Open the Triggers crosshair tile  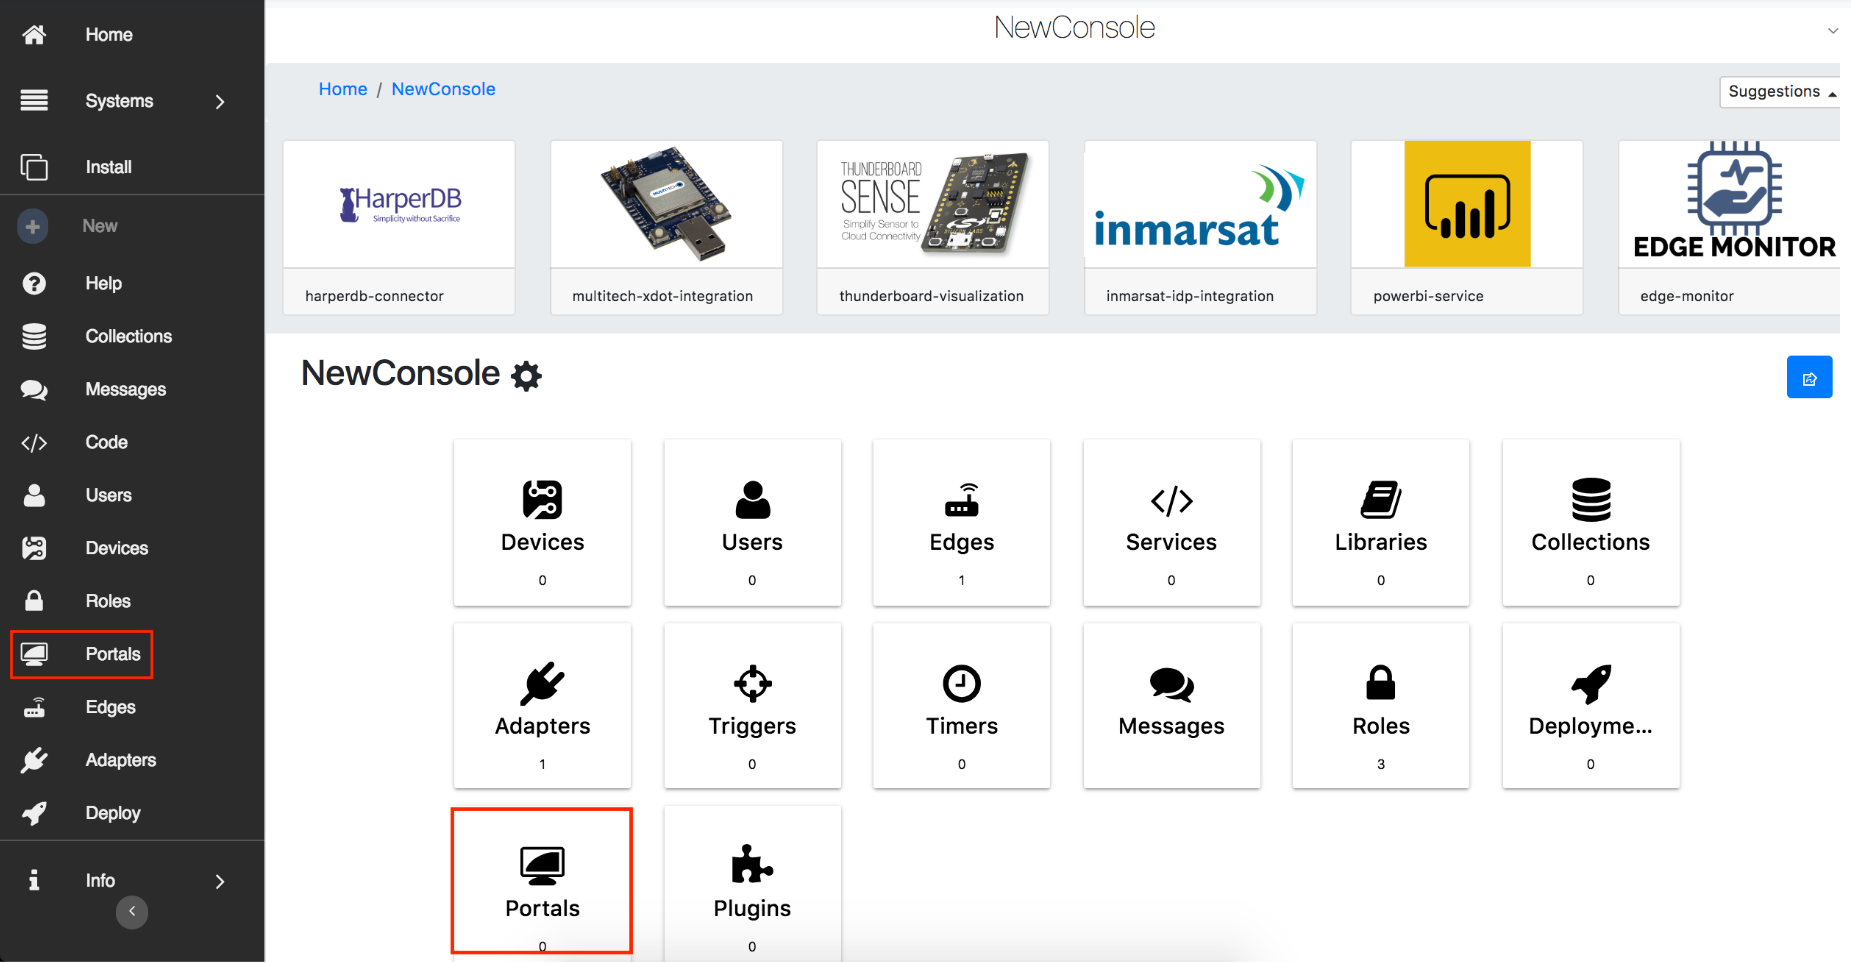click(752, 705)
